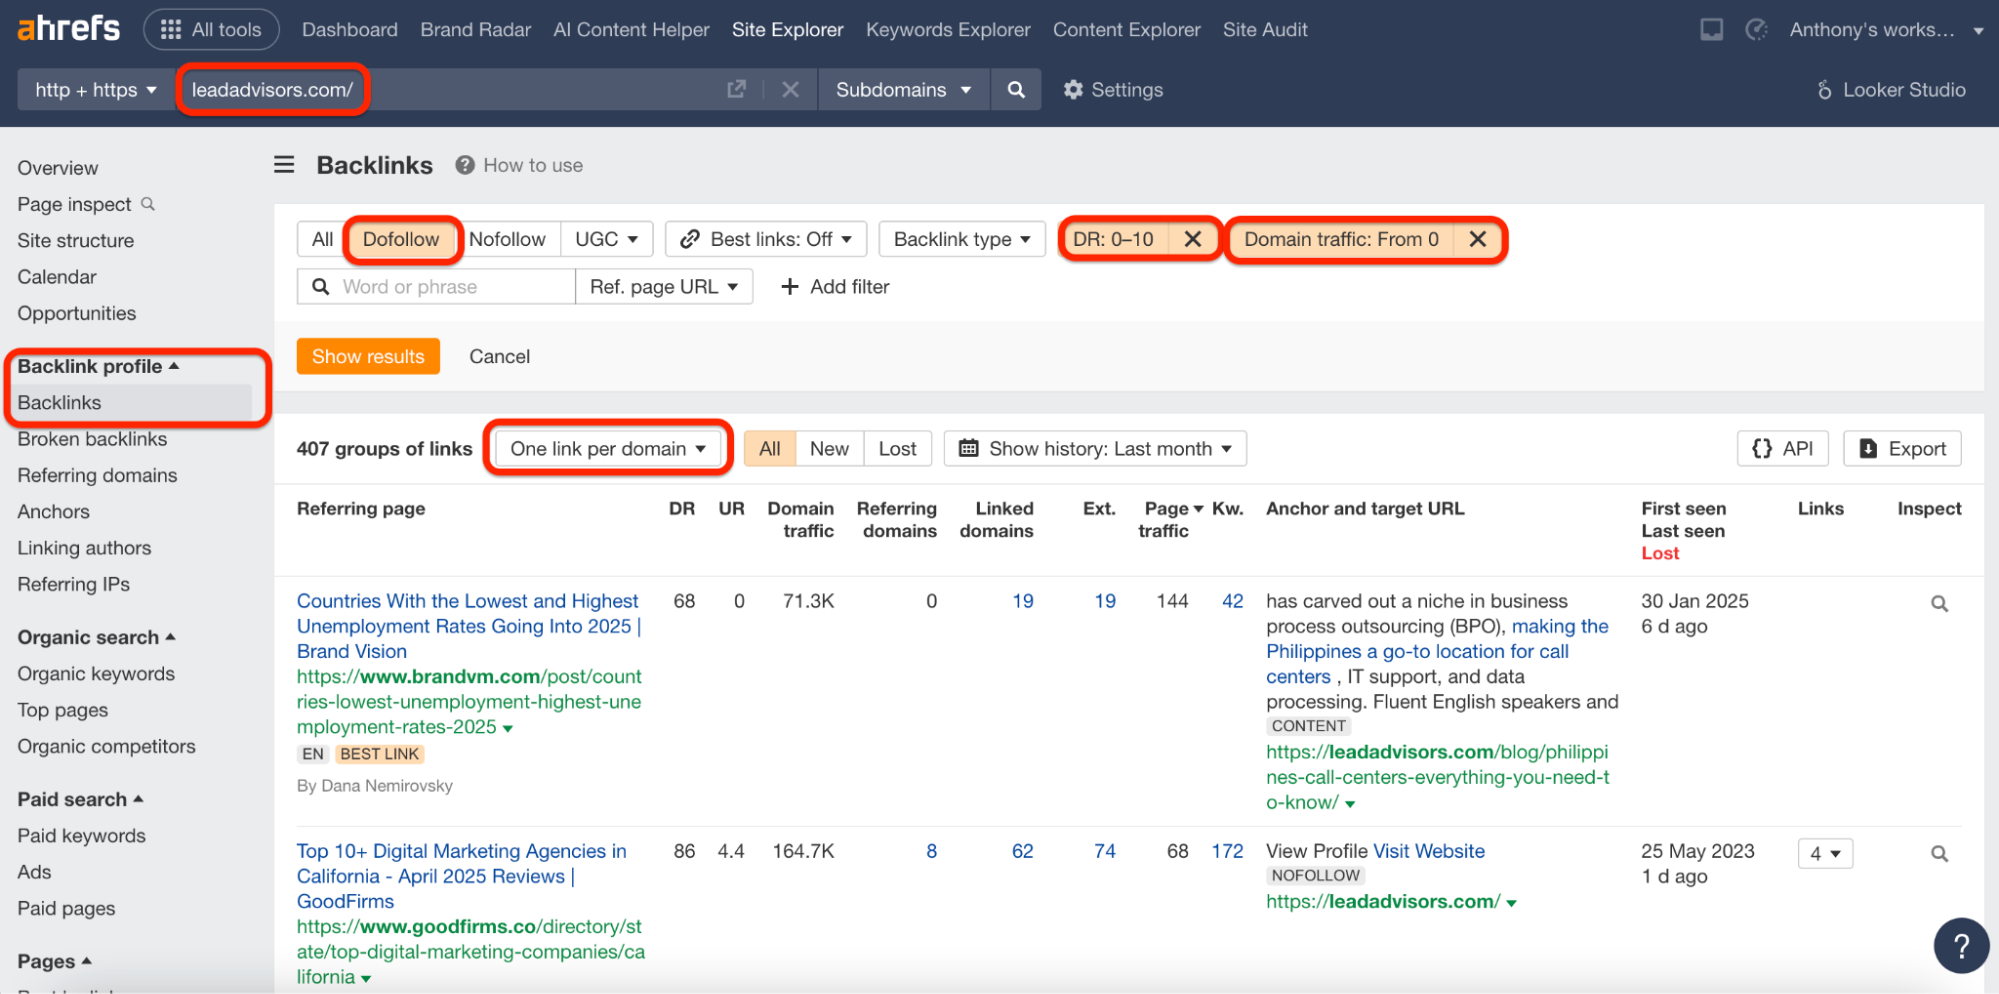Open Settings gear
1999x994 pixels.
coord(1113,90)
